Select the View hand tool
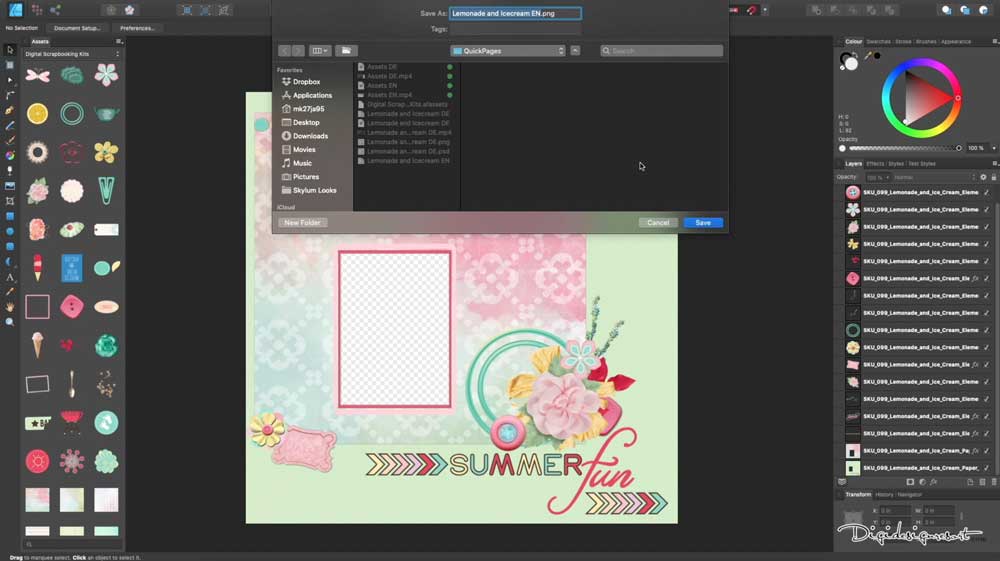Screen dimensions: 1000x561 click(10, 307)
